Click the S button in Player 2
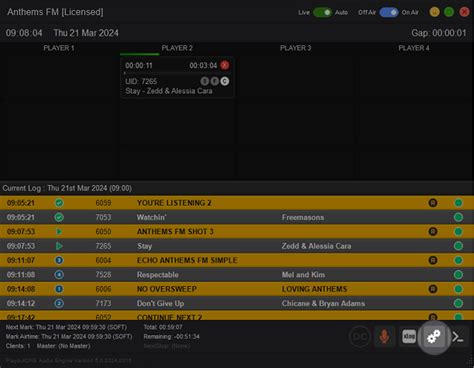Image resolution: width=474 pixels, height=368 pixels. pyautogui.click(x=205, y=81)
